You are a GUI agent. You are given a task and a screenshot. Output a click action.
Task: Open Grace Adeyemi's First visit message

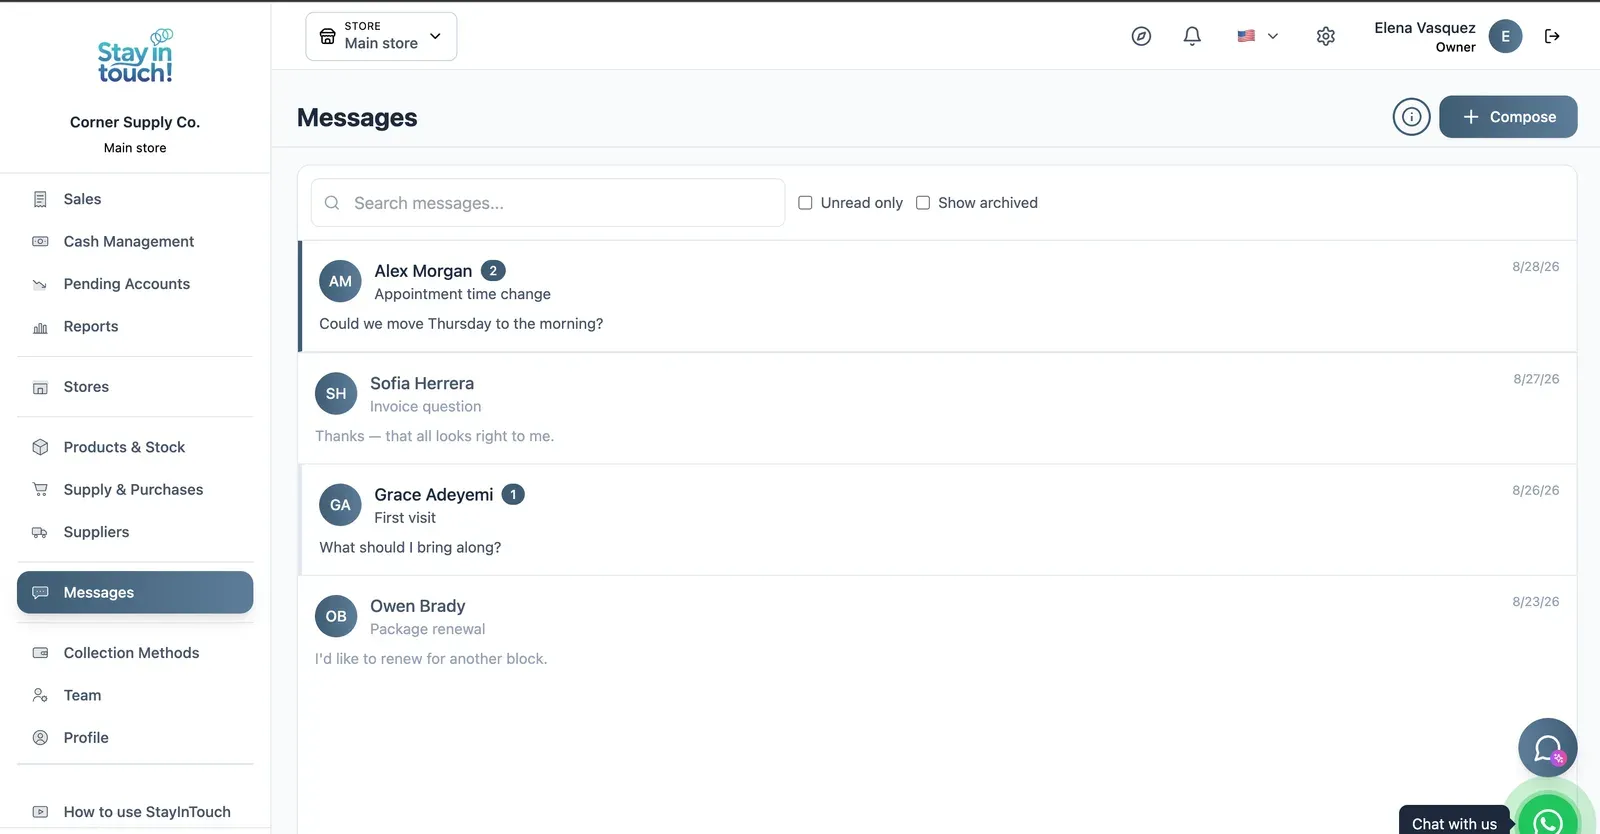tap(938, 520)
